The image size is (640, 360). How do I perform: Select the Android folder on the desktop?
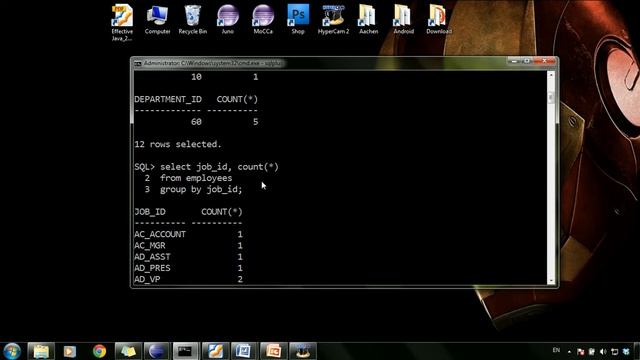click(403, 20)
